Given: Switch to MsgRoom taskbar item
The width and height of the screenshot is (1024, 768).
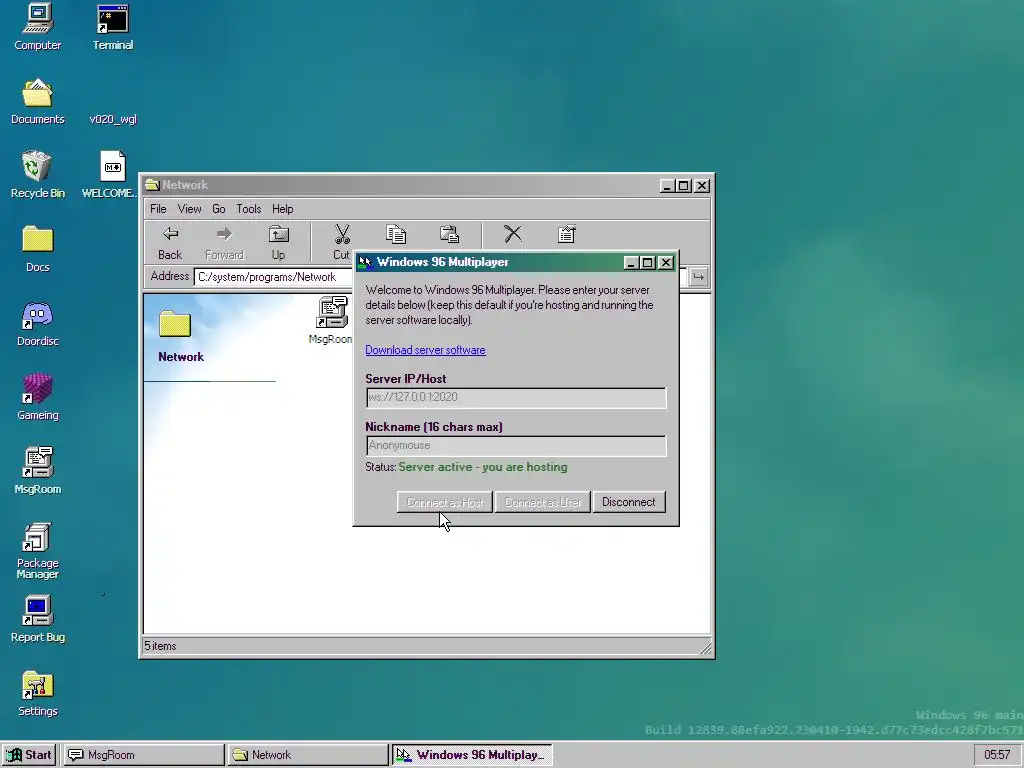Looking at the screenshot, I should click(x=143, y=755).
